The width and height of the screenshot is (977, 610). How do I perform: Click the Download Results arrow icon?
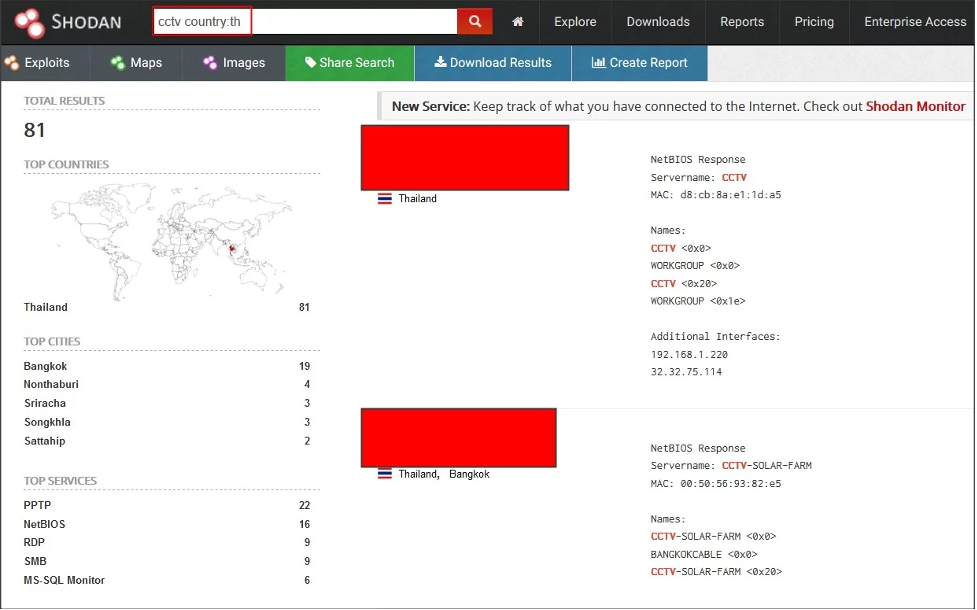coord(441,62)
